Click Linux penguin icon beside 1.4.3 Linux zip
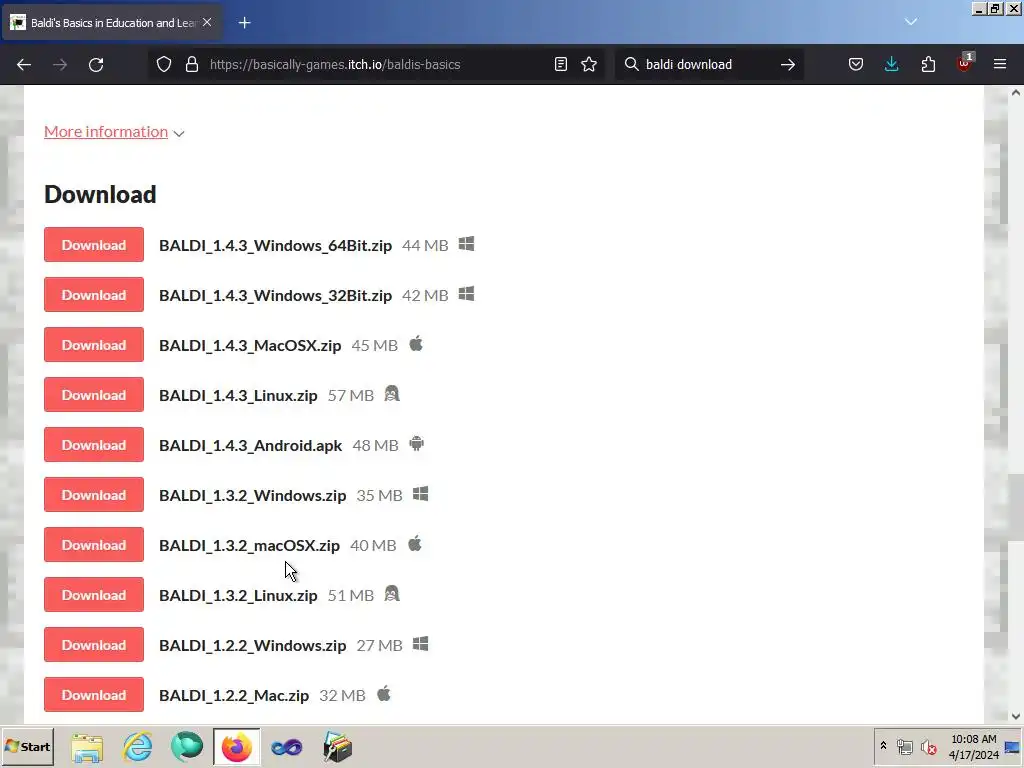This screenshot has height=768, width=1024. tap(392, 394)
